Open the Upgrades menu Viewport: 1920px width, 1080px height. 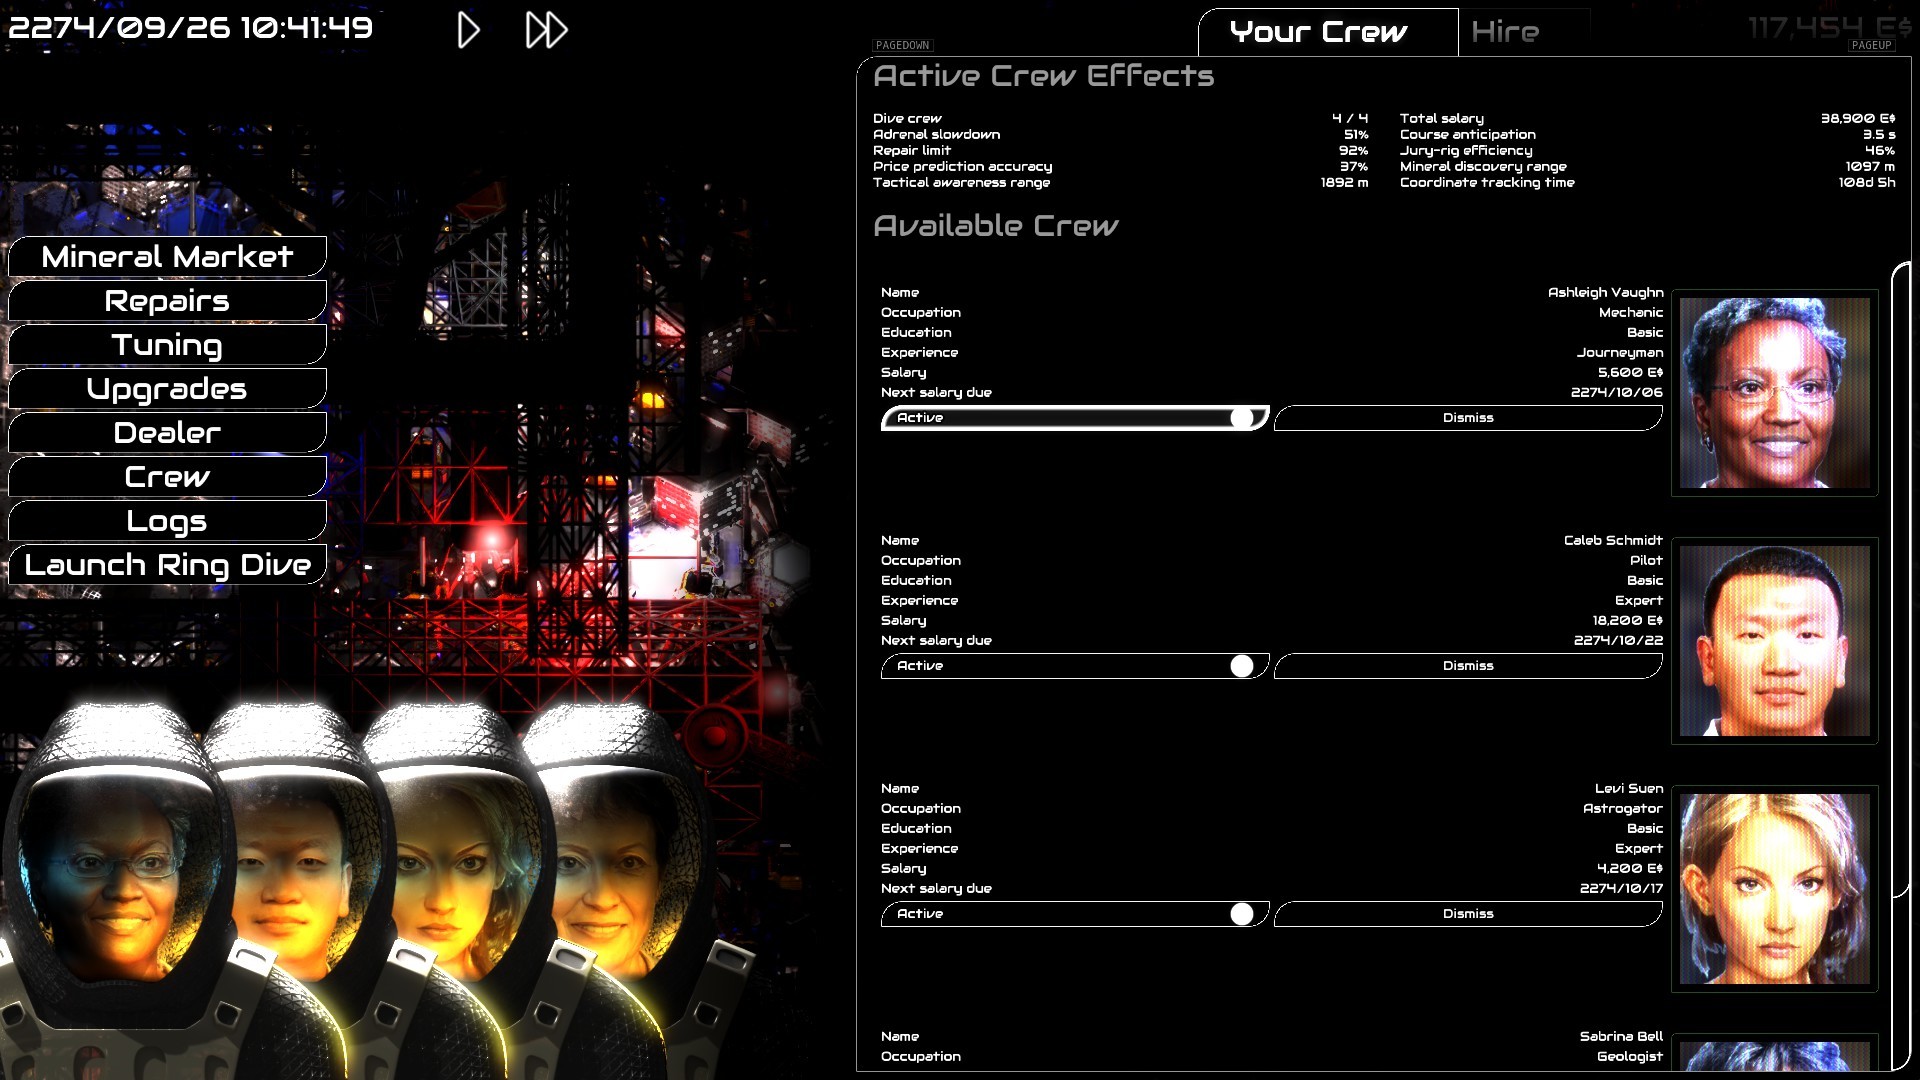(x=167, y=389)
